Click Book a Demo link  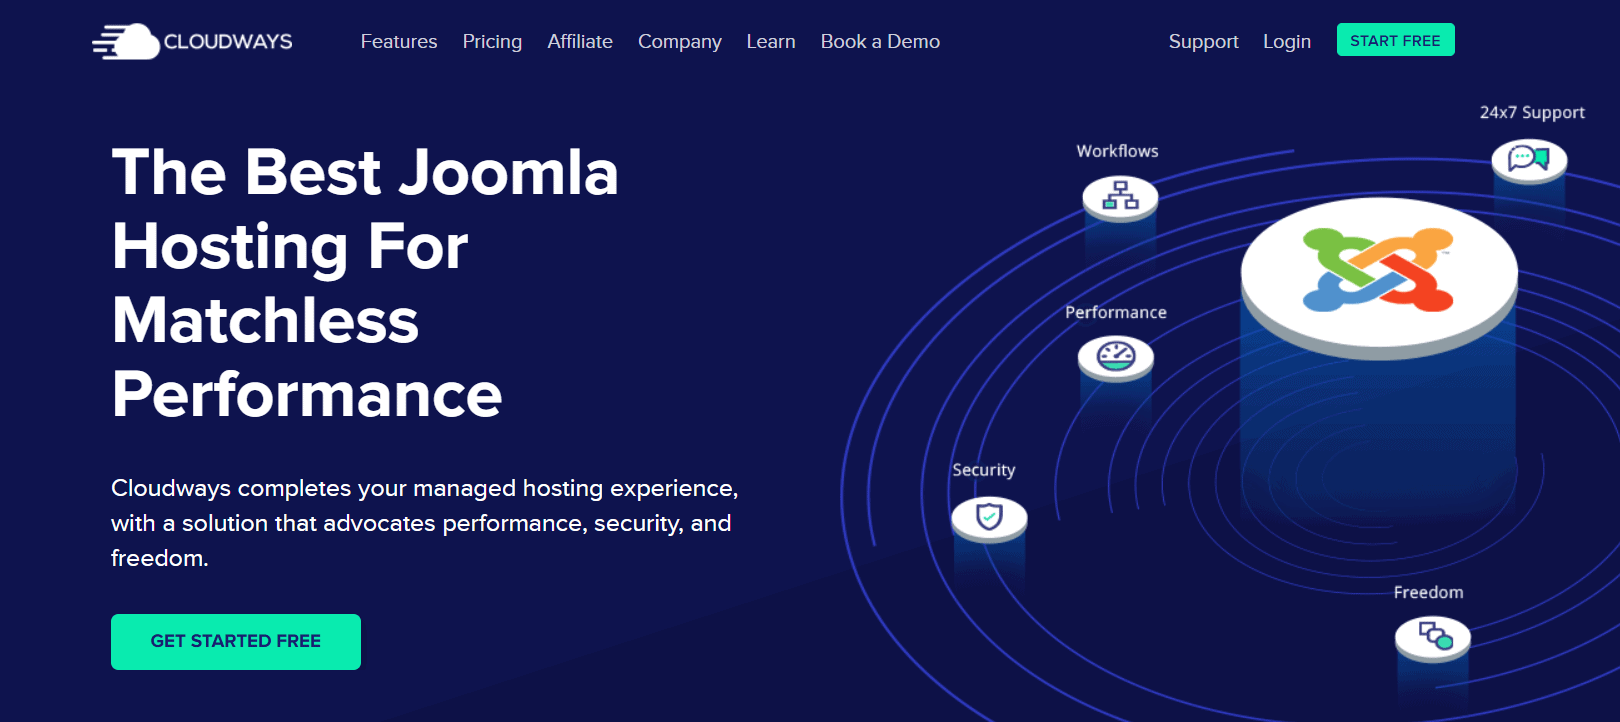pyautogui.click(x=880, y=42)
